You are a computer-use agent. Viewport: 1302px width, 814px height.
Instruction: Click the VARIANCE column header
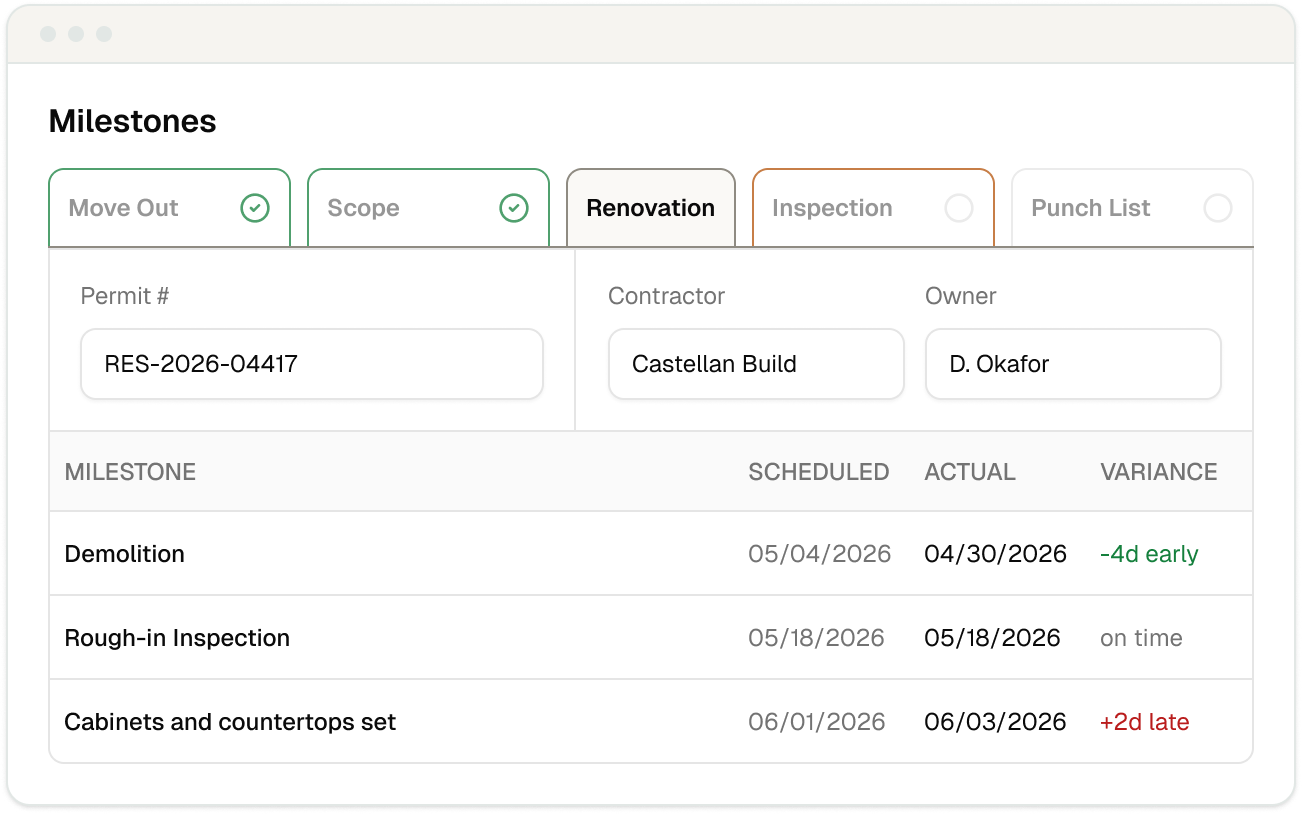click(x=1159, y=472)
